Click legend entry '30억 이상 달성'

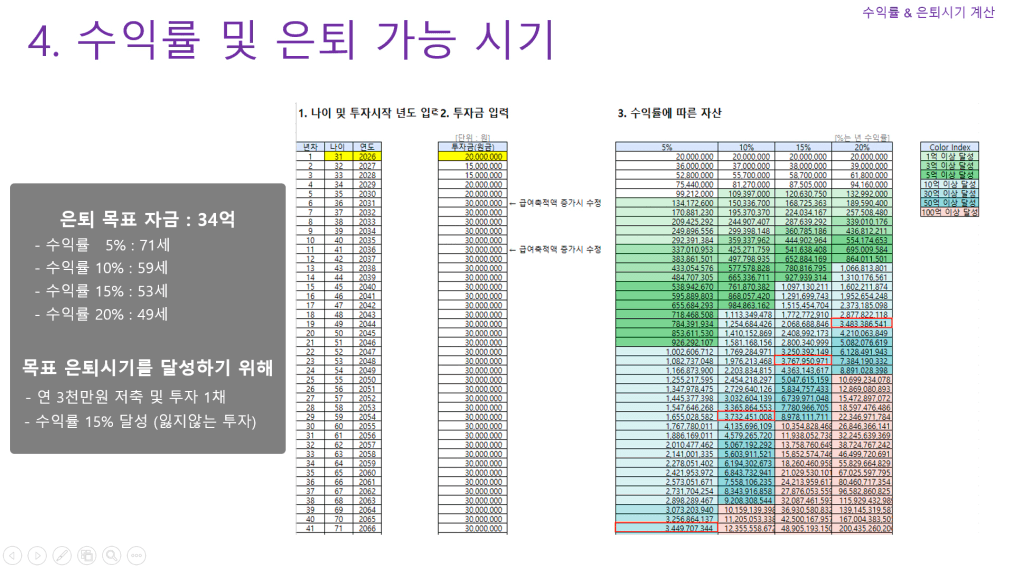pos(949,193)
